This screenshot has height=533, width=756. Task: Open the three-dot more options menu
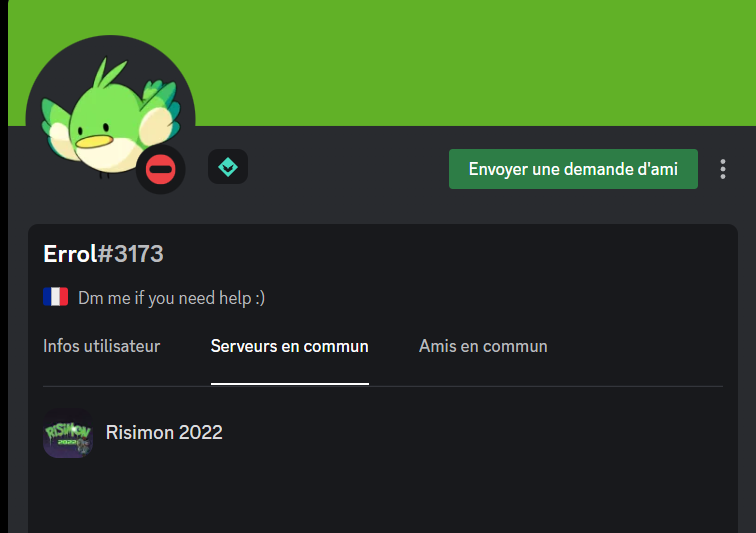tap(722, 169)
